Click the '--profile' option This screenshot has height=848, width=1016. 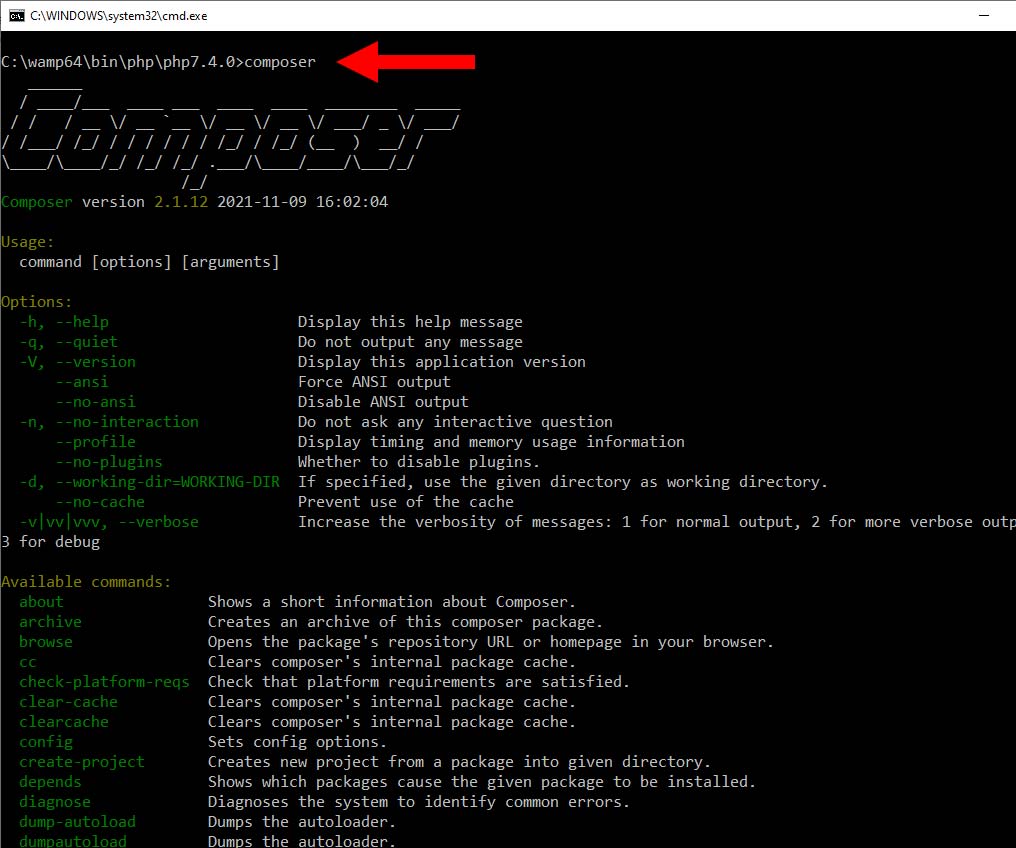pos(95,442)
